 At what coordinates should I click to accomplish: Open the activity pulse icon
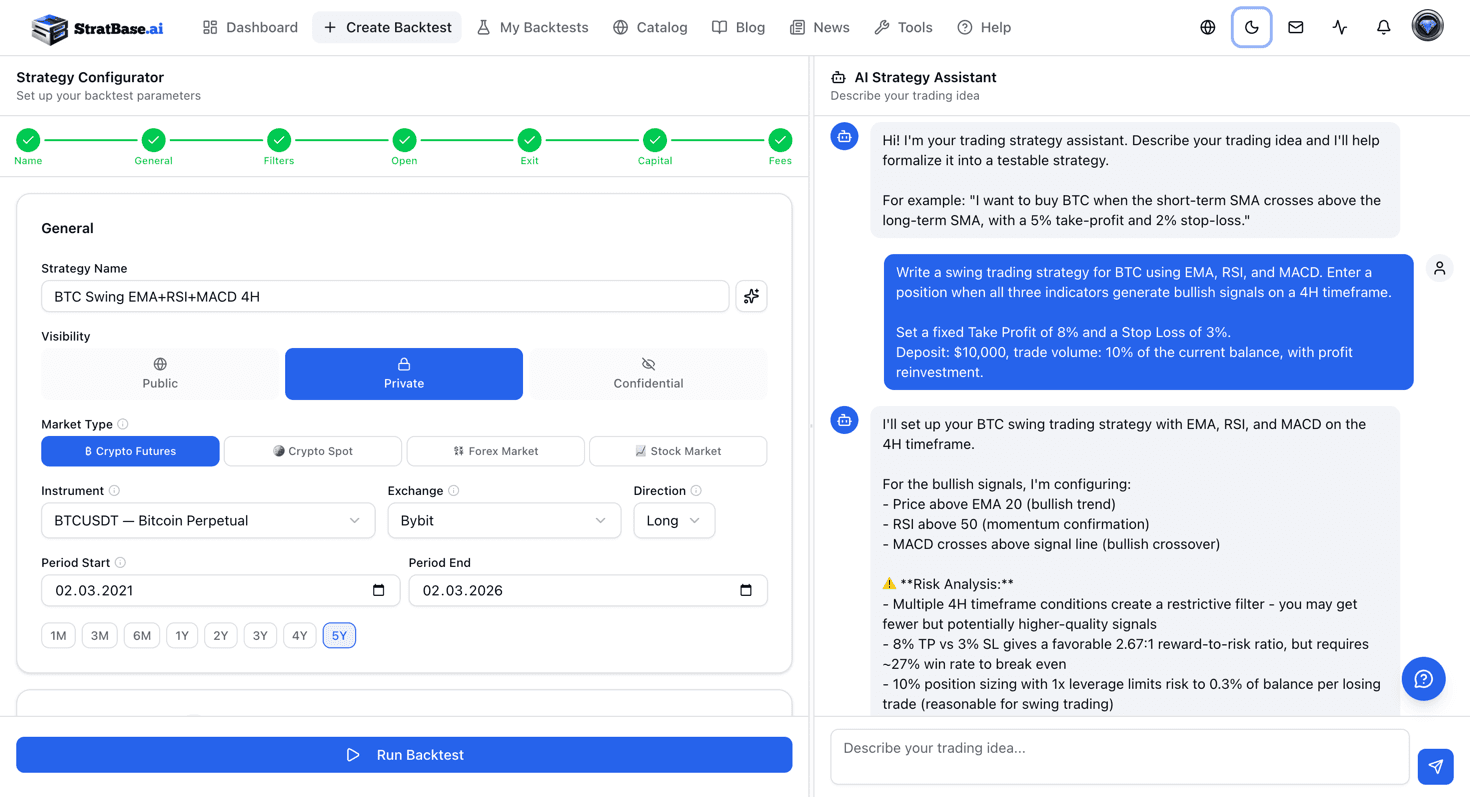1339,27
